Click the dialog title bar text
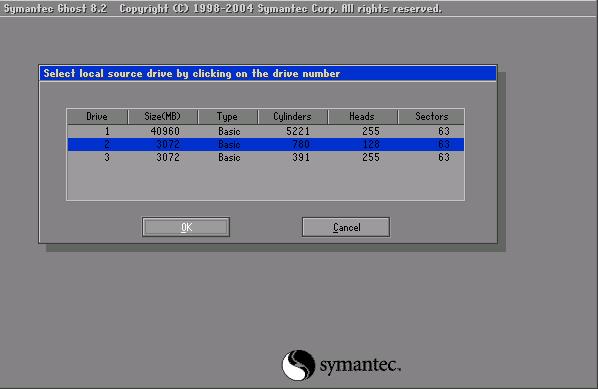This screenshot has height=389, width=598. [191, 73]
